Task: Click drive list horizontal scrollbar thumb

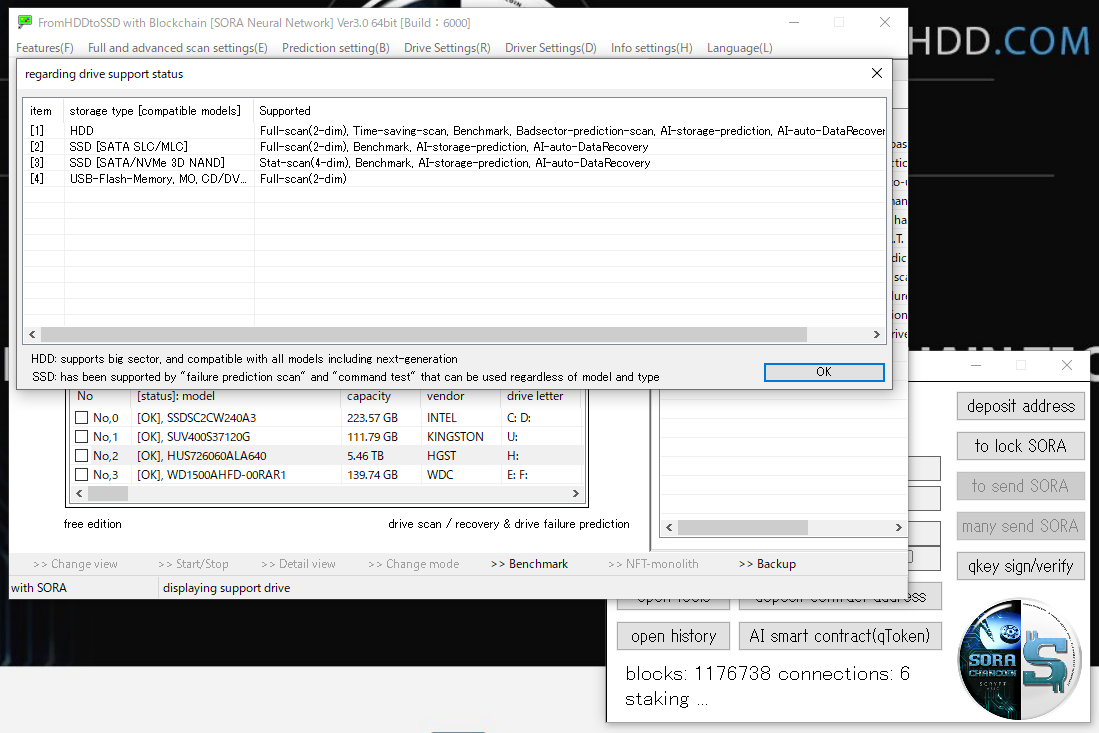Action: tap(108, 494)
